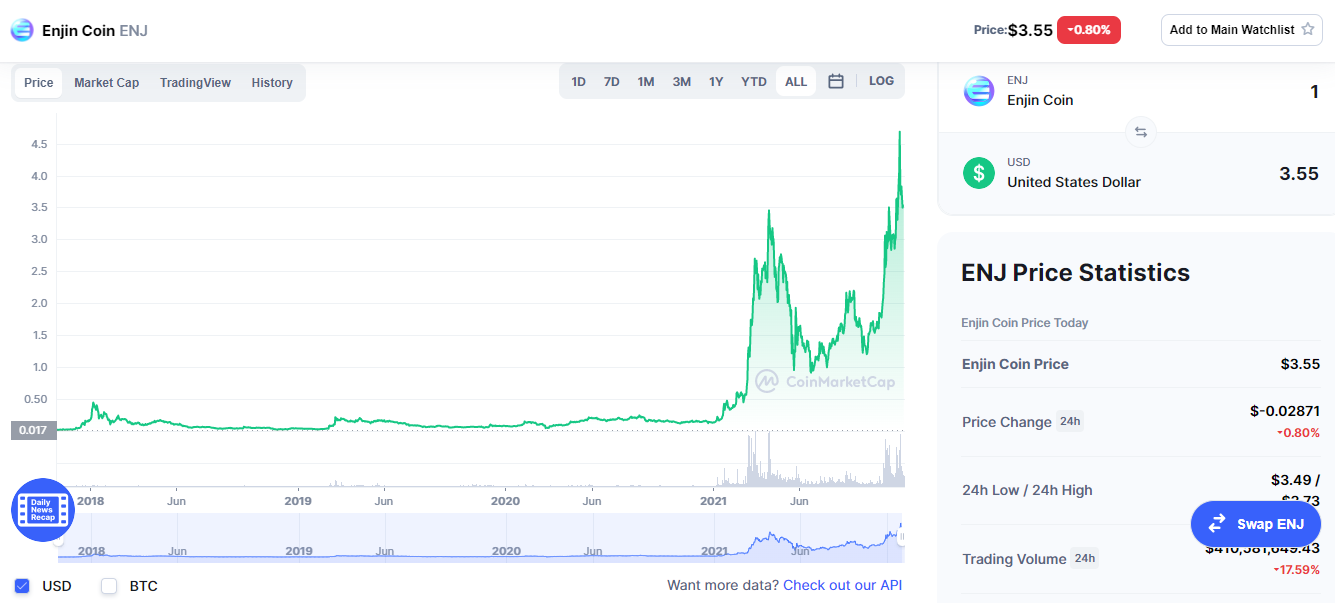The width and height of the screenshot is (1335, 603).
Task: Select the 1M time range
Action: [646, 82]
